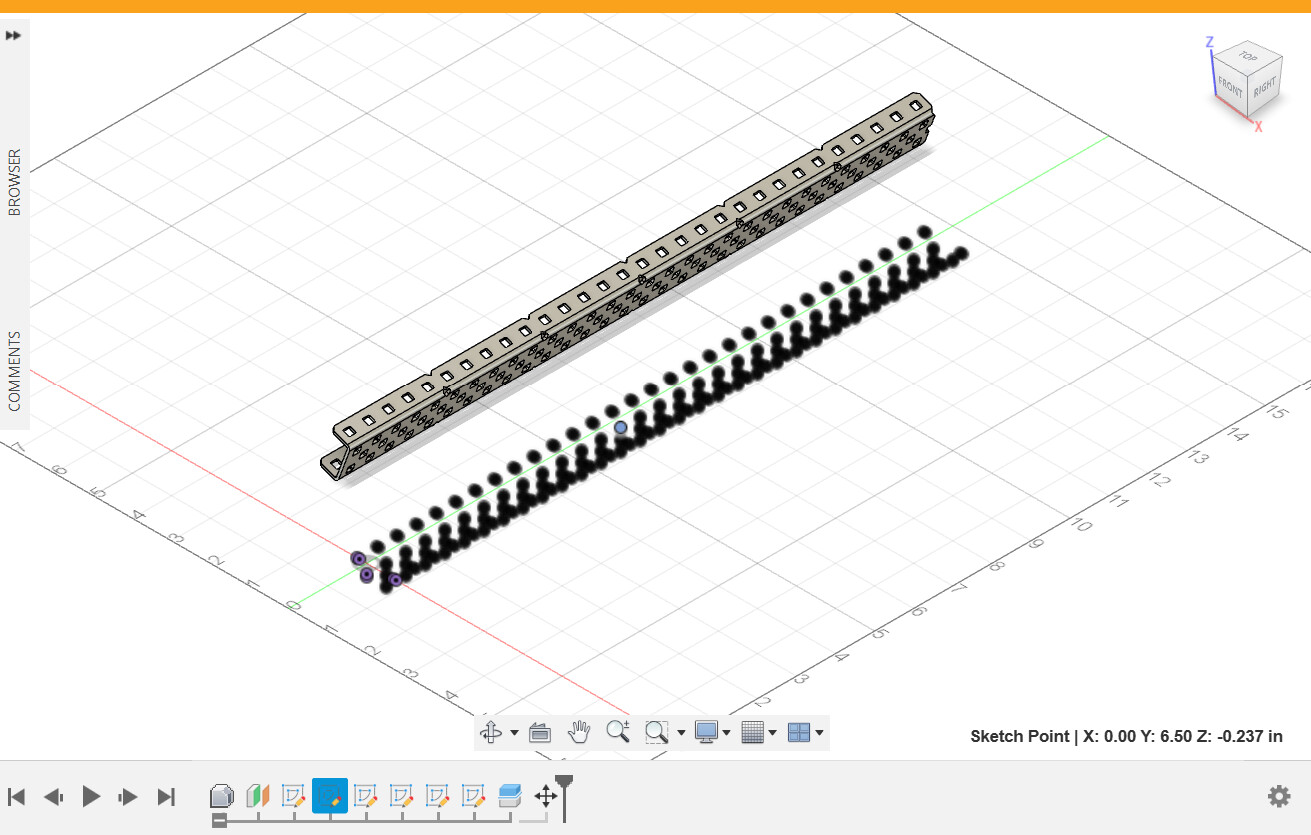Select the Look At tool
This screenshot has height=835, width=1311.
coord(539,732)
